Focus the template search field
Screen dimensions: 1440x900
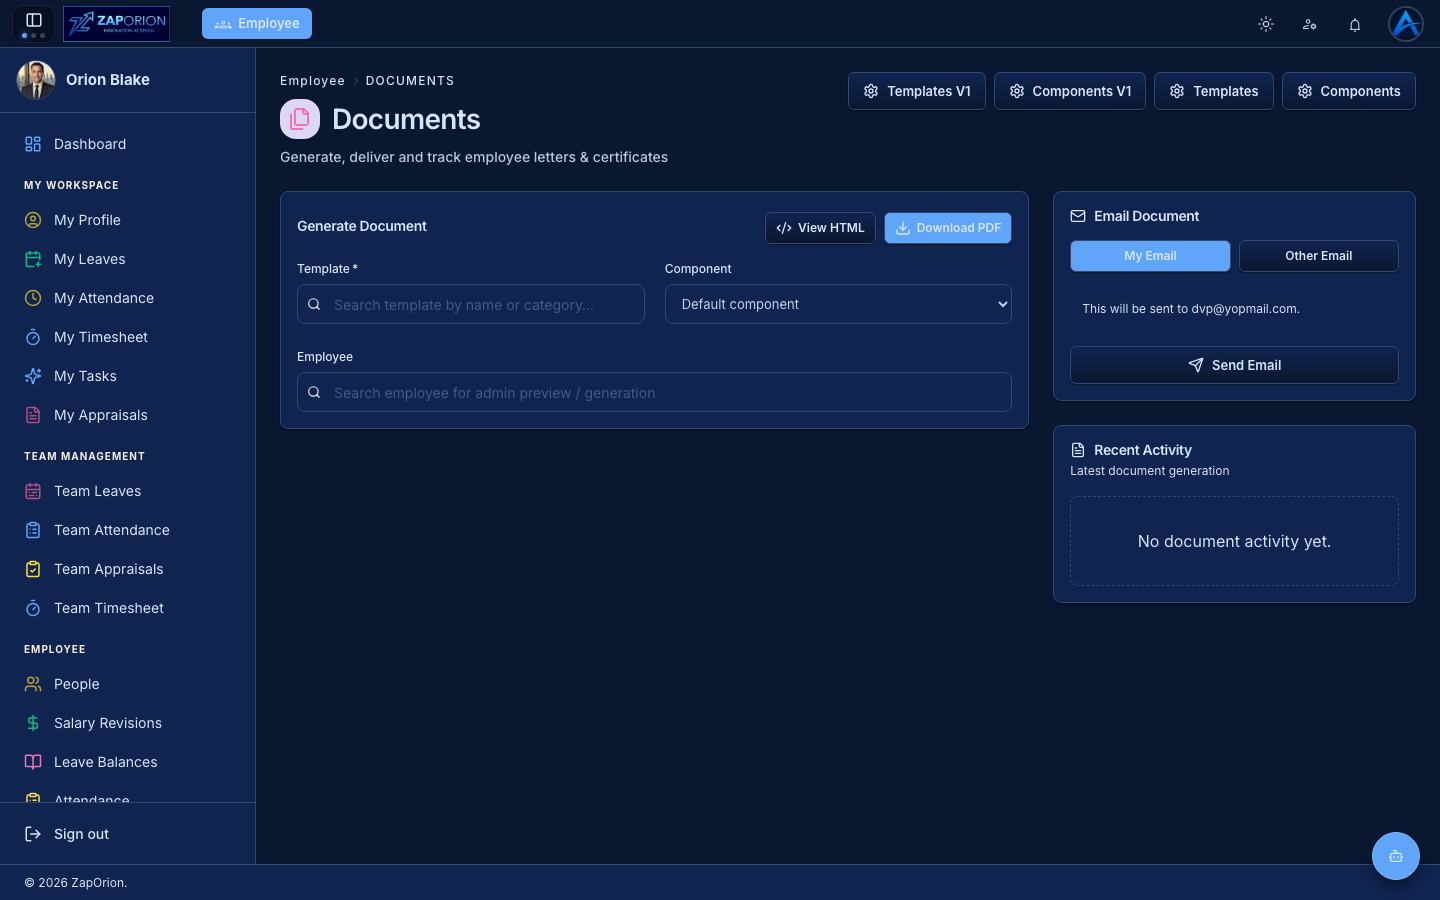click(471, 304)
